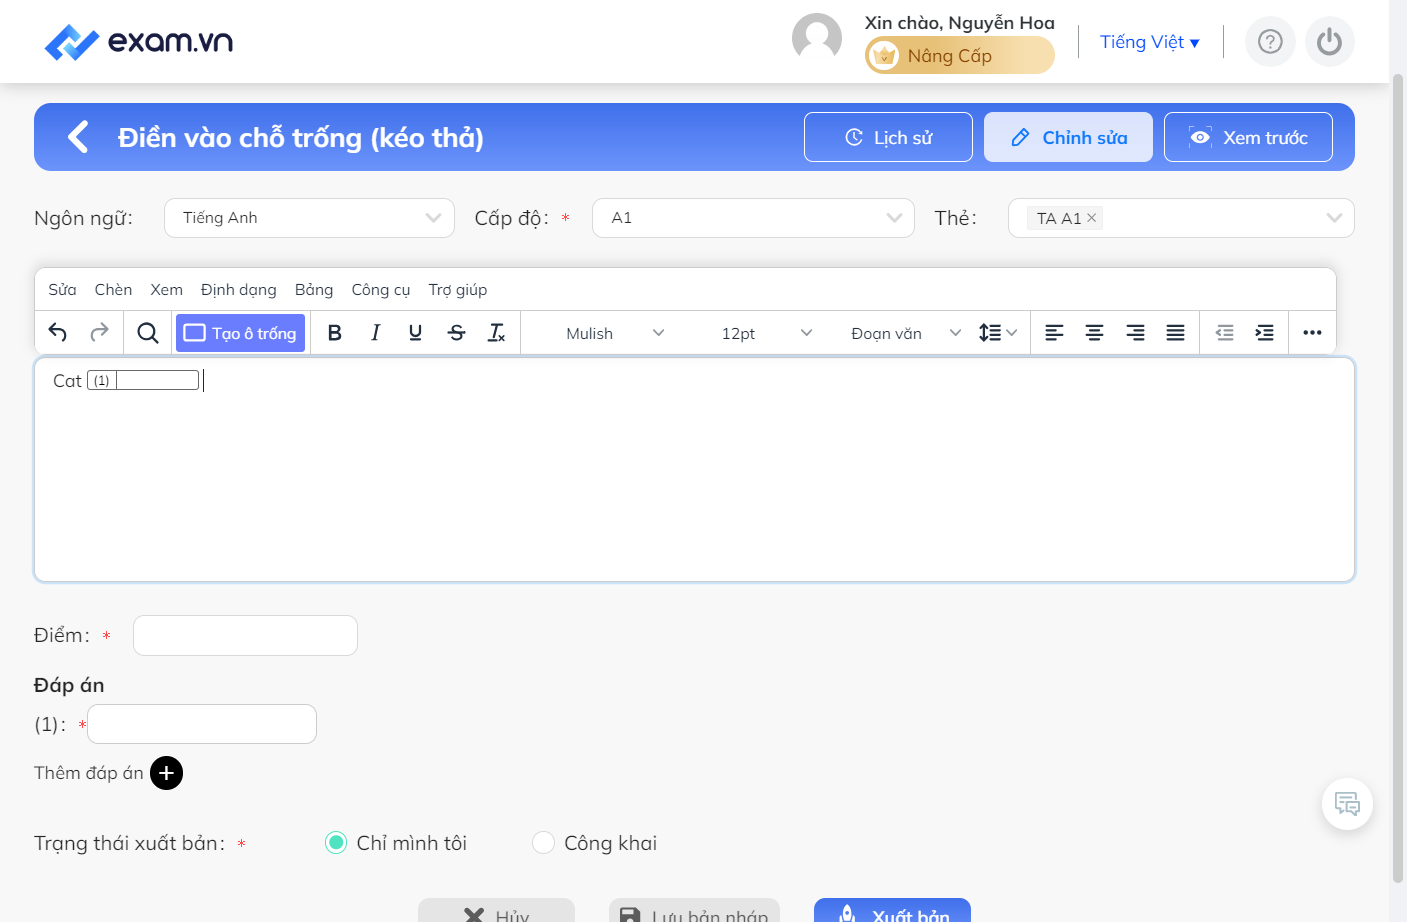The height and width of the screenshot is (922, 1407).
Task: Justify the paragraph text
Action: coord(1175,333)
